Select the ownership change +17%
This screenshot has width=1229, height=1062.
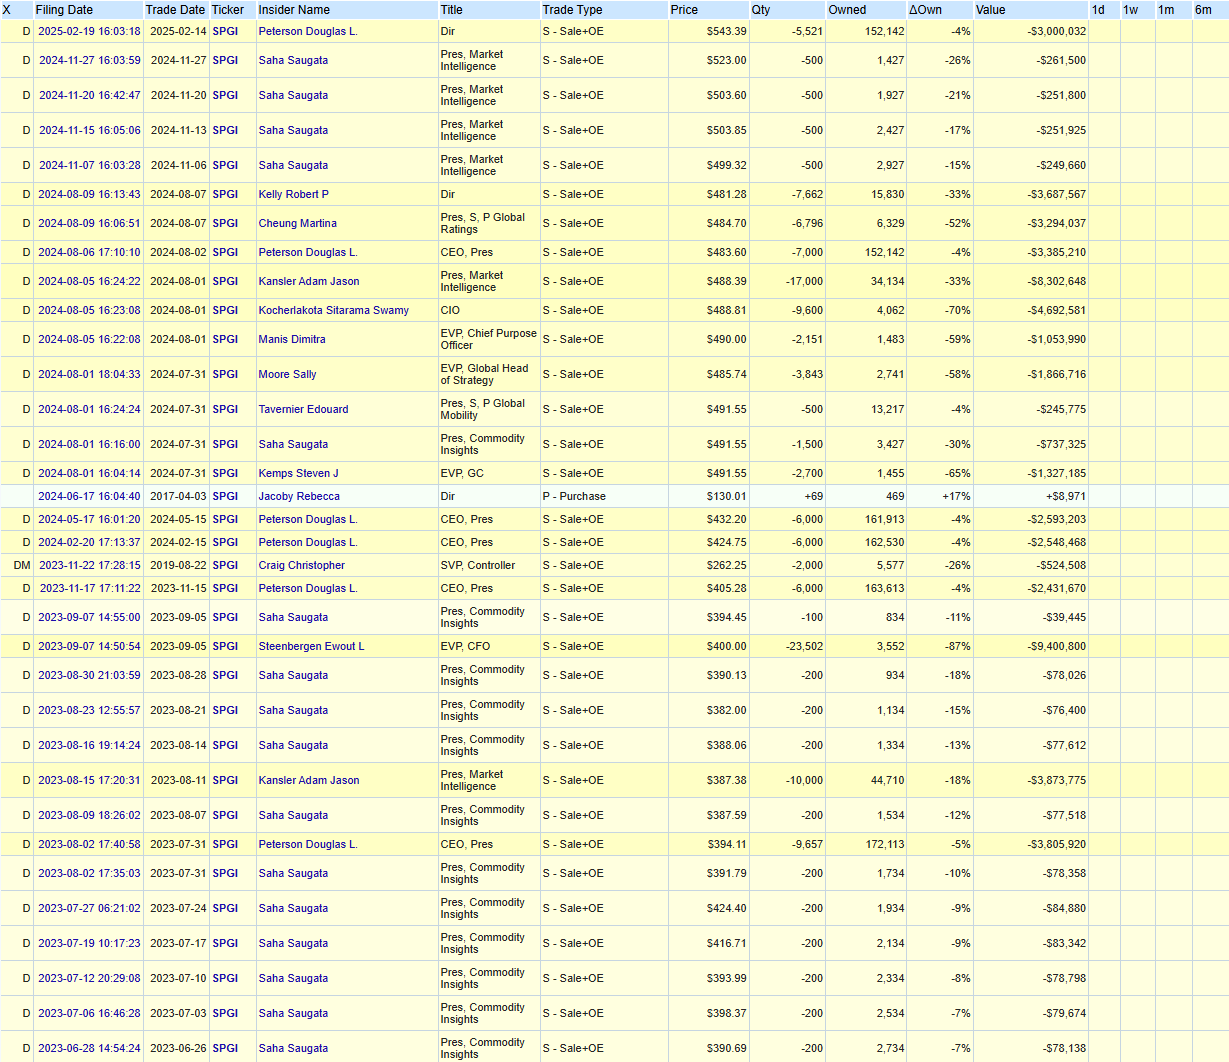tap(956, 496)
